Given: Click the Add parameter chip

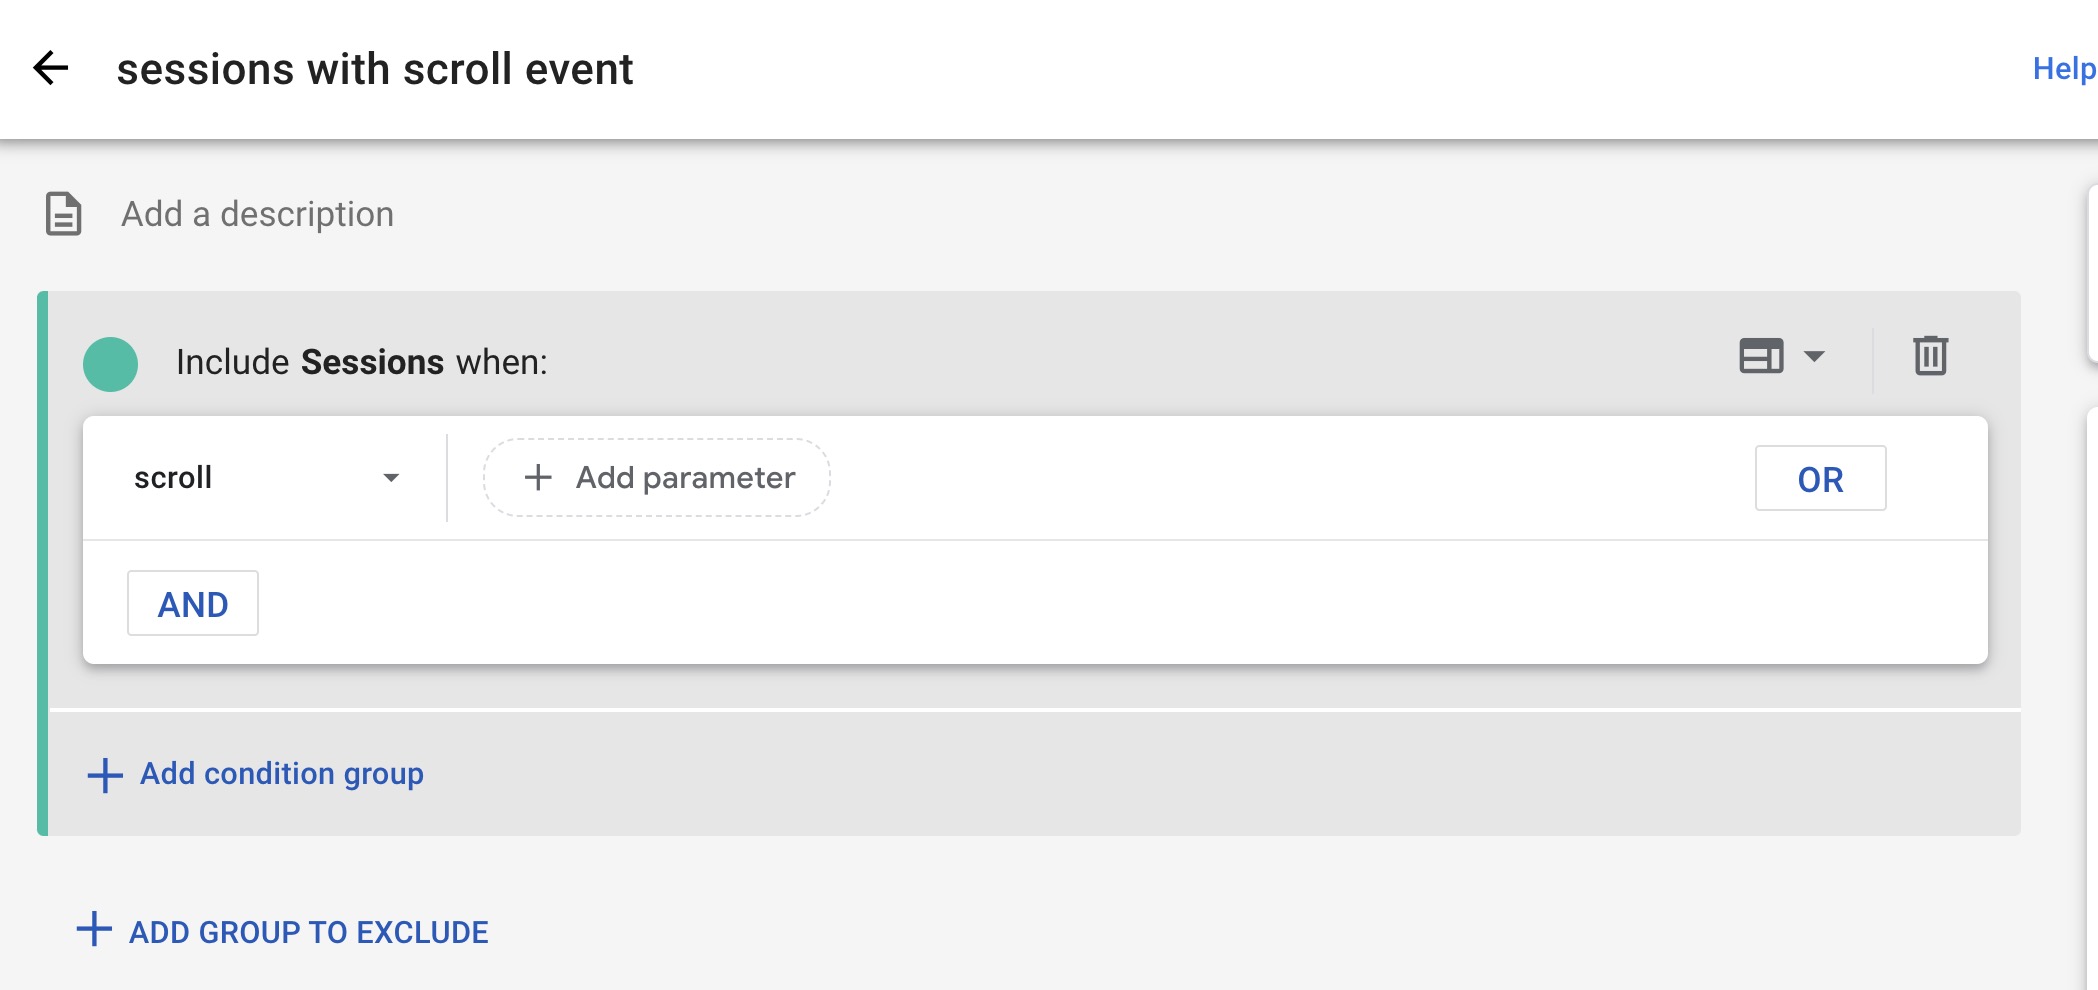Looking at the screenshot, I should click(x=657, y=478).
